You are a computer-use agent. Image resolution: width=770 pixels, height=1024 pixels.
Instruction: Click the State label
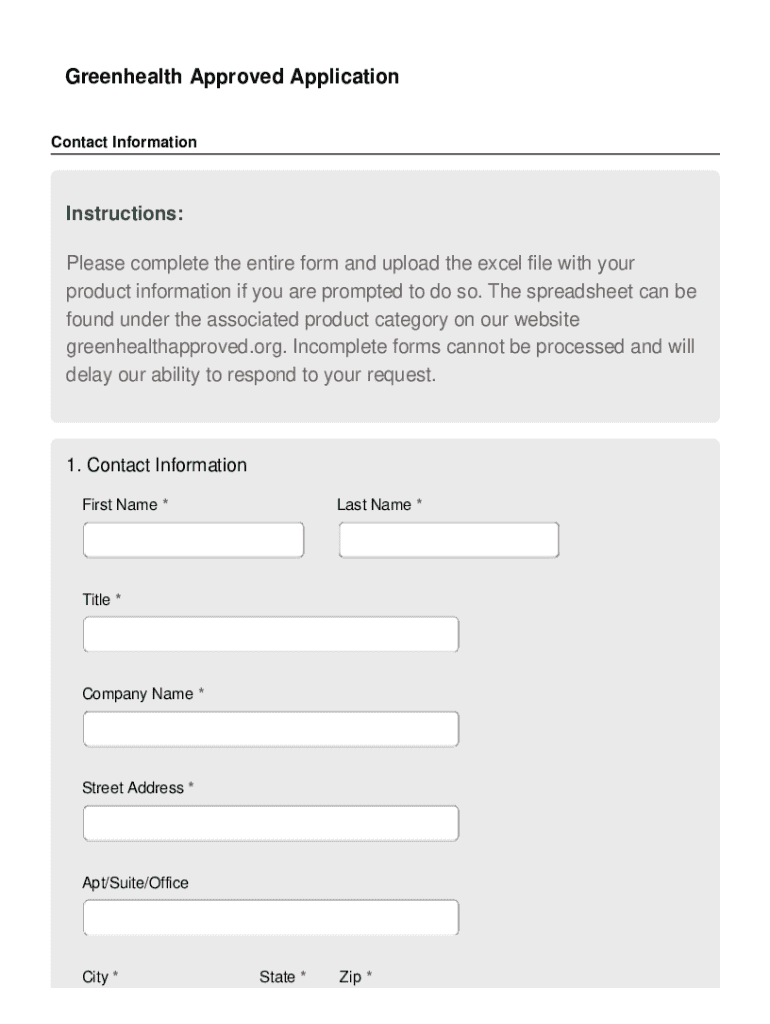pos(277,977)
